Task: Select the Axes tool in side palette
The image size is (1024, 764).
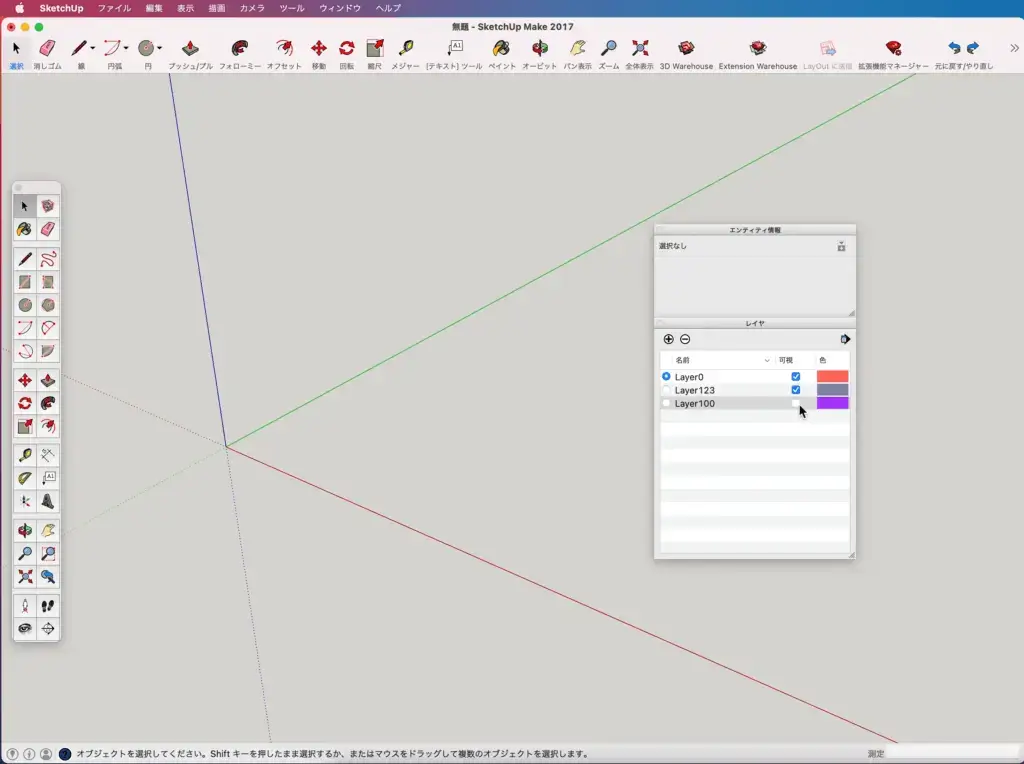Action: tap(25, 501)
